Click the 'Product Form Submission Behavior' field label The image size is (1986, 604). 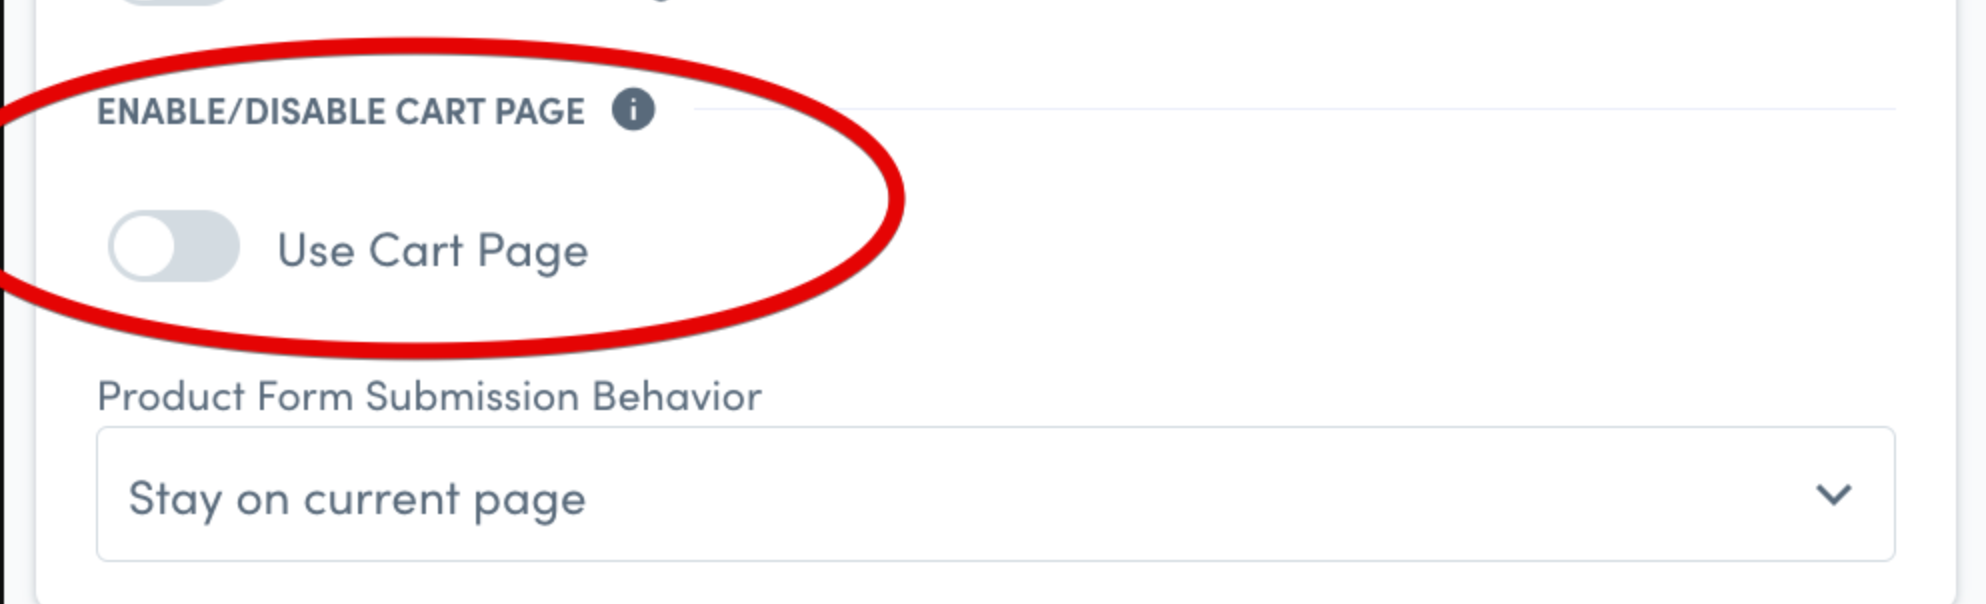429,396
